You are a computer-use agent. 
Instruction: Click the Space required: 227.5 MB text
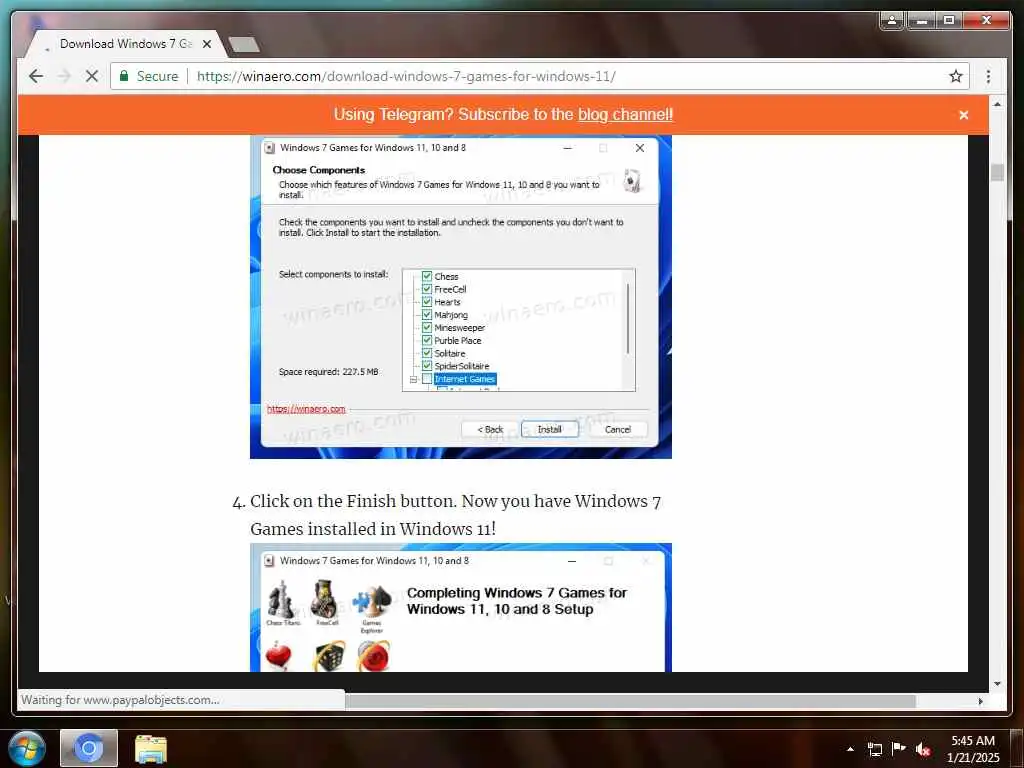point(328,372)
